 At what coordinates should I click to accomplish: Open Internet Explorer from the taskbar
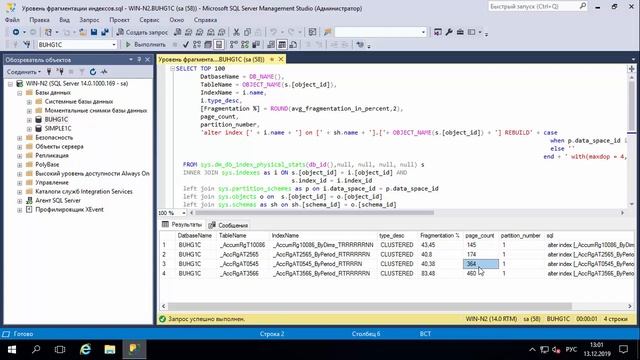(85, 349)
